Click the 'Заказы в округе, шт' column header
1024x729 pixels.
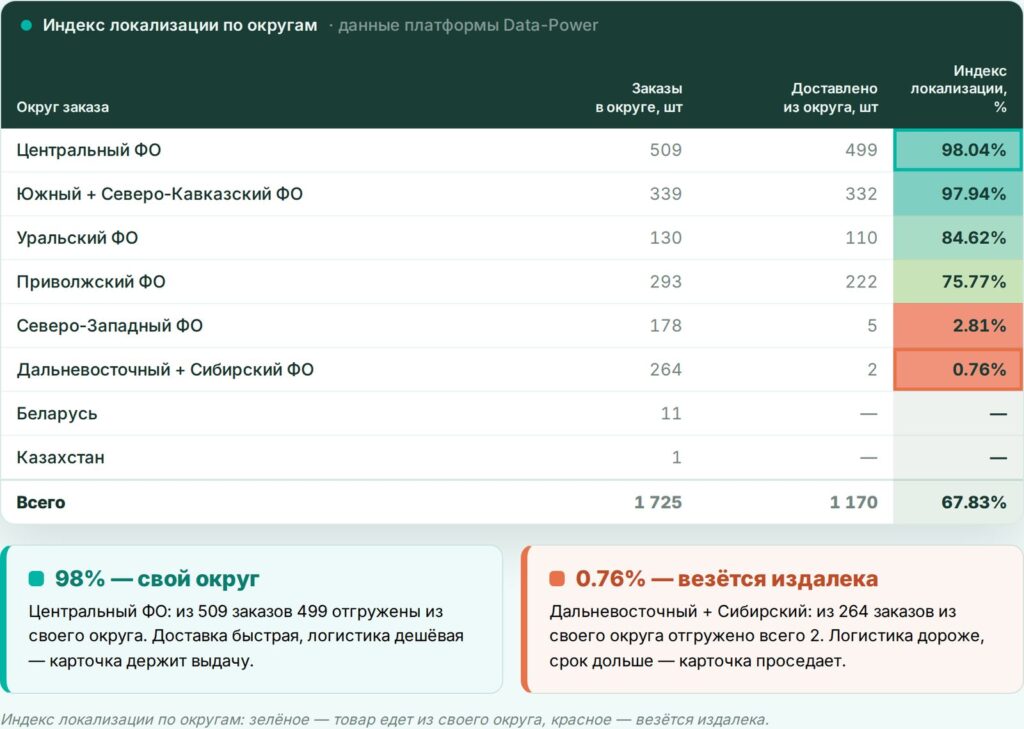tap(639, 97)
